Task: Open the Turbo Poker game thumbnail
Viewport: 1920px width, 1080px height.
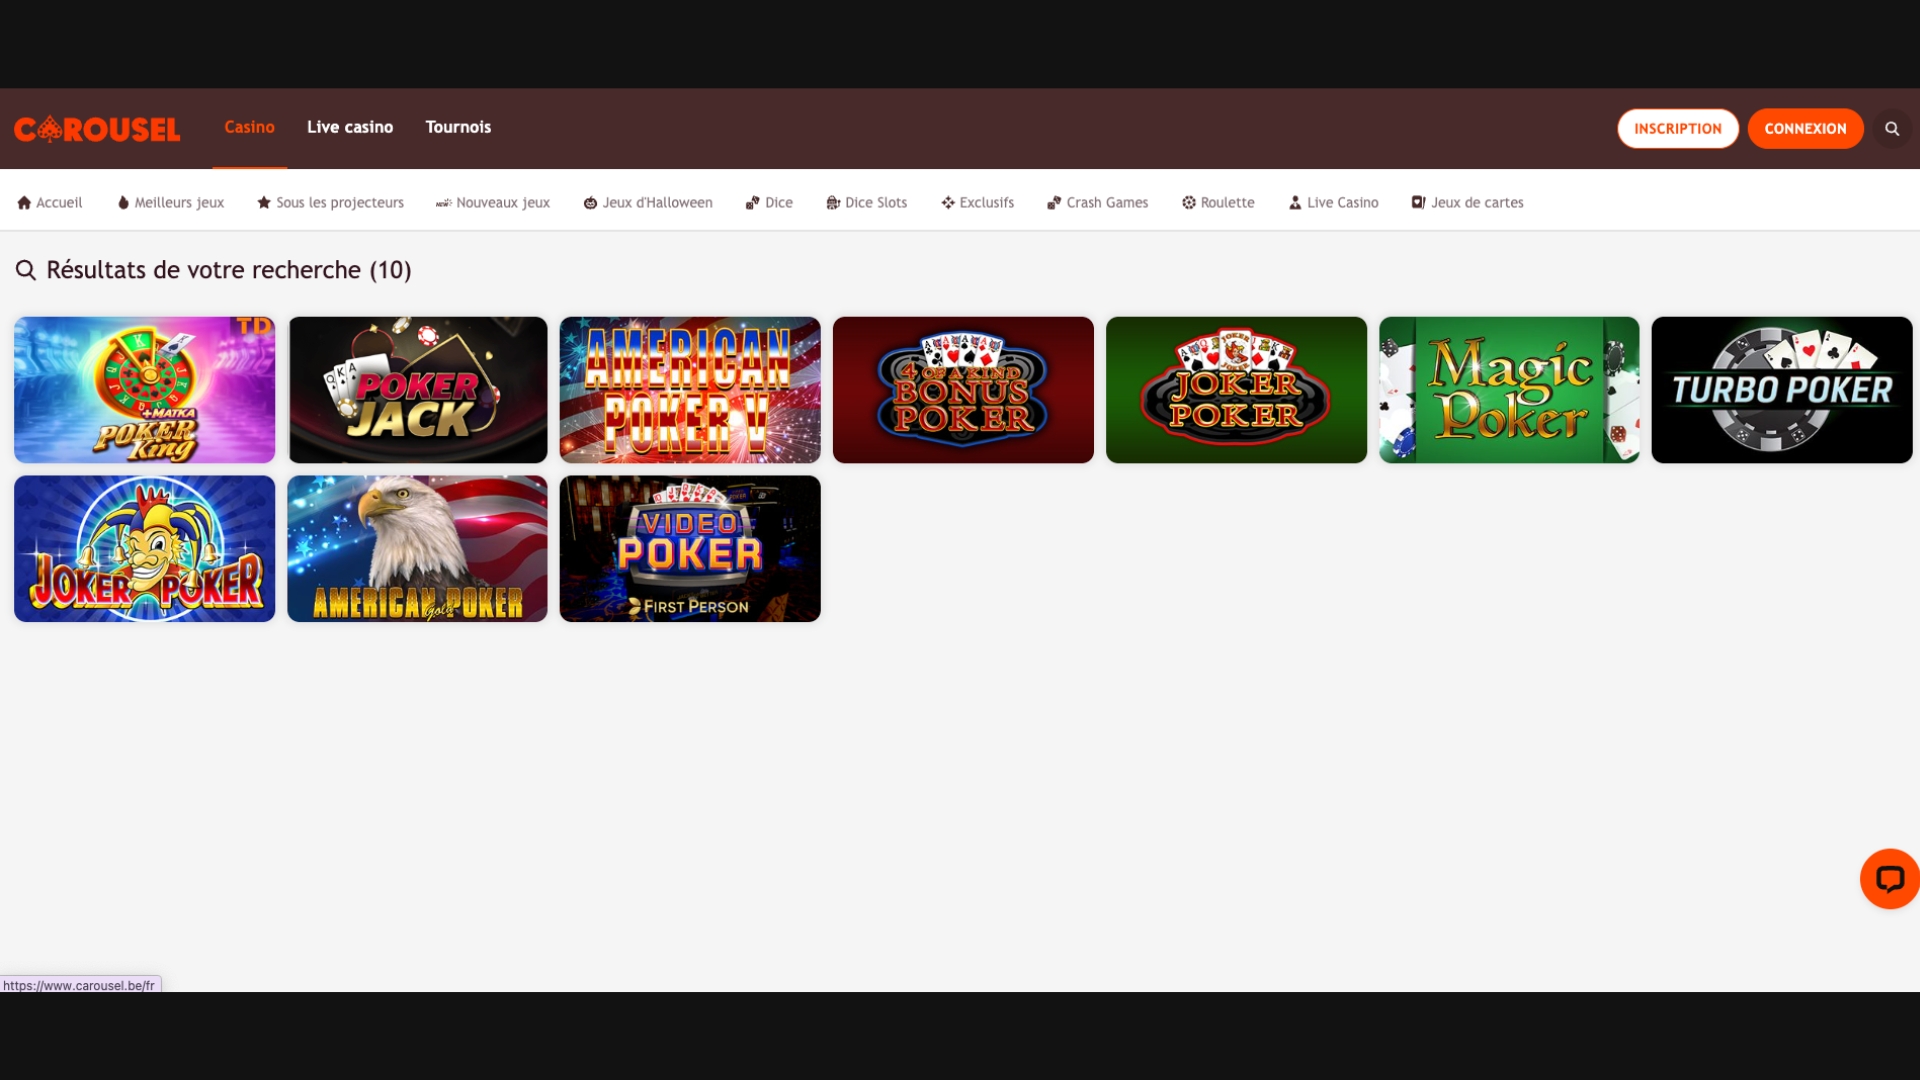Action: click(x=1781, y=389)
